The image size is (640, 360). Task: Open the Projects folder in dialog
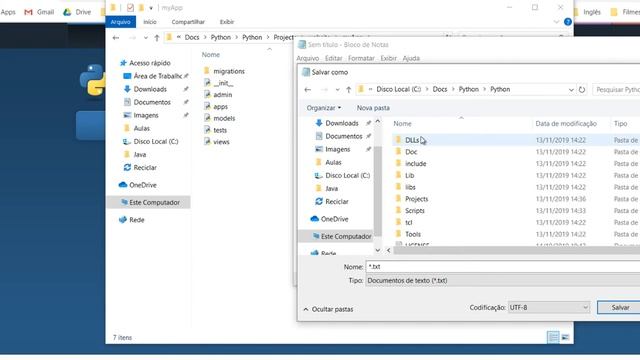coord(416,199)
